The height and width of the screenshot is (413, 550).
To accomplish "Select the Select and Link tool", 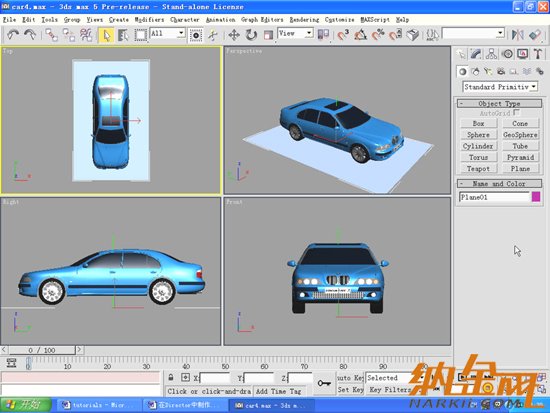I will coord(52,35).
